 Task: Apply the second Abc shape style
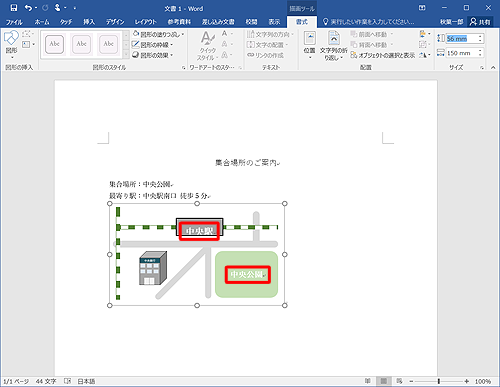coord(81,44)
